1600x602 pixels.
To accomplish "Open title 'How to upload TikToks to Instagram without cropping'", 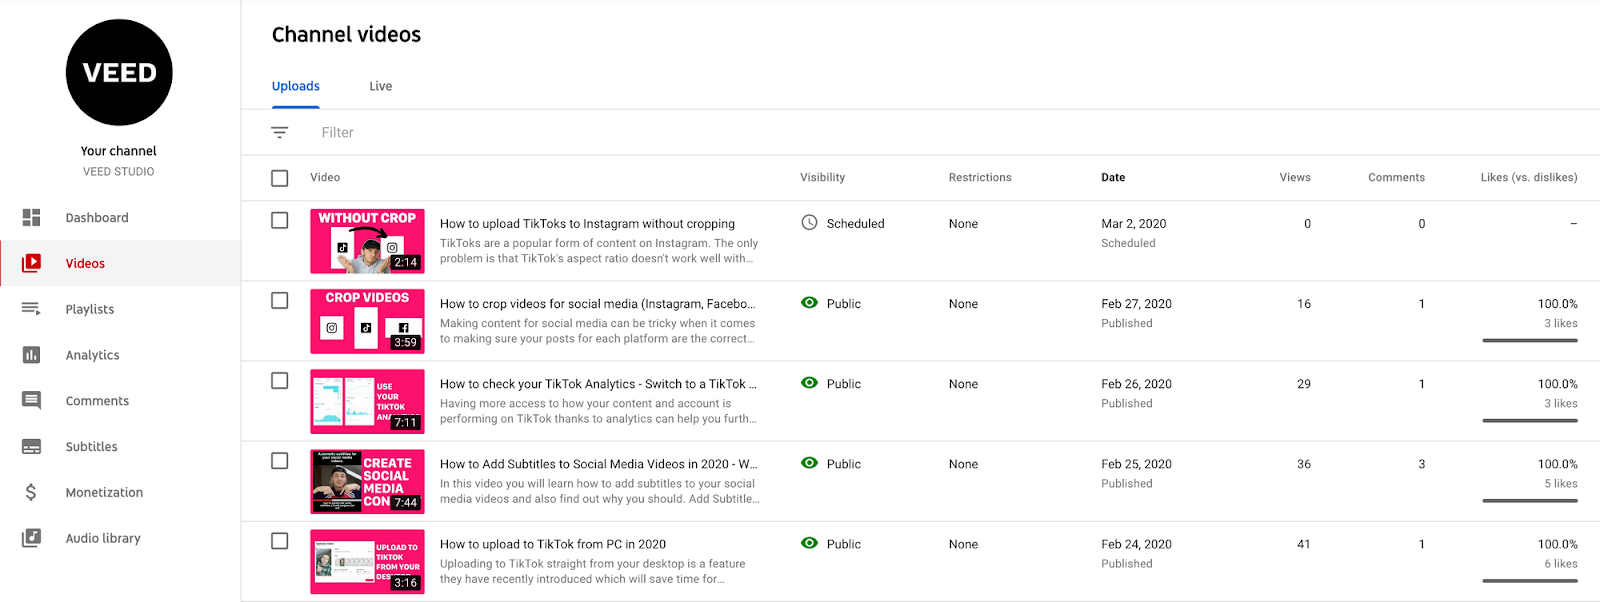I will 587,224.
